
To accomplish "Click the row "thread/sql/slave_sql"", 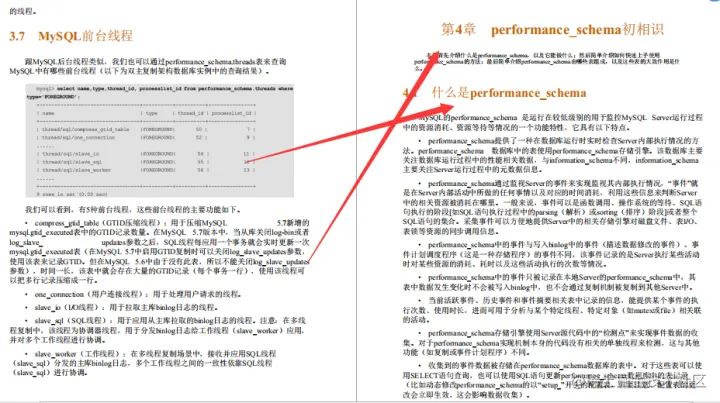I will 146,162.
